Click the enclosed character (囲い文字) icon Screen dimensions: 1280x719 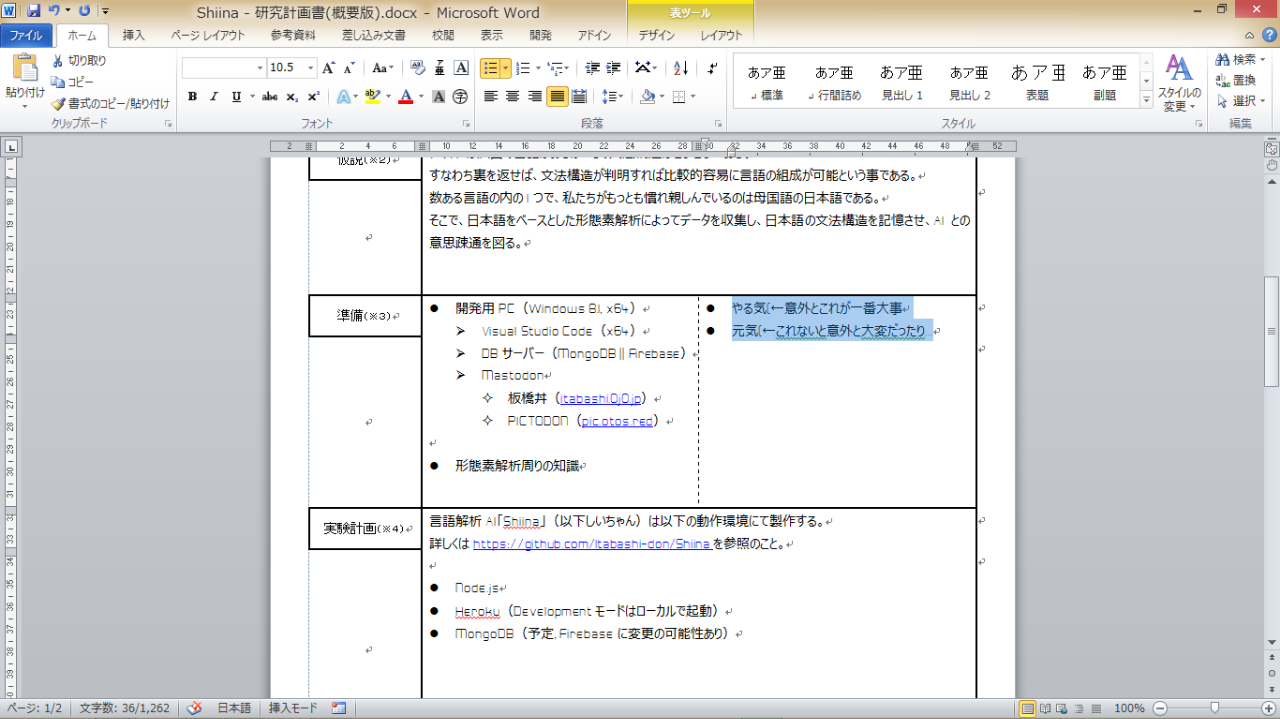[x=460, y=97]
